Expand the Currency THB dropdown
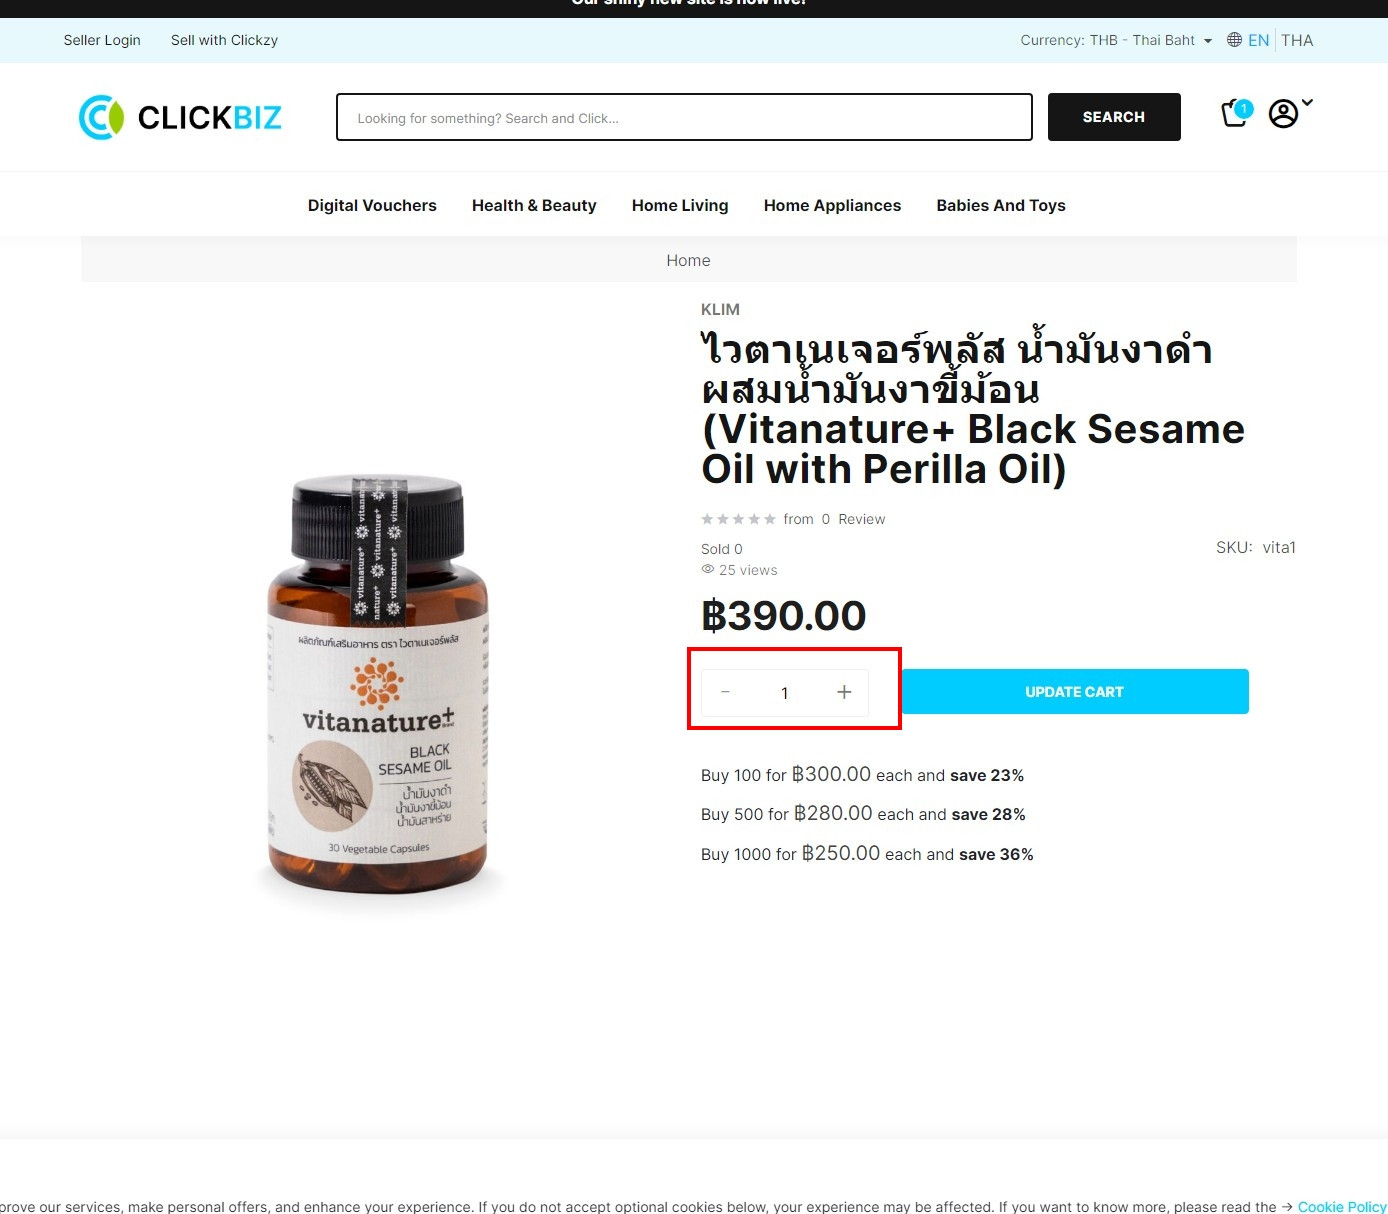The height and width of the screenshot is (1214, 1388). (x=1116, y=40)
